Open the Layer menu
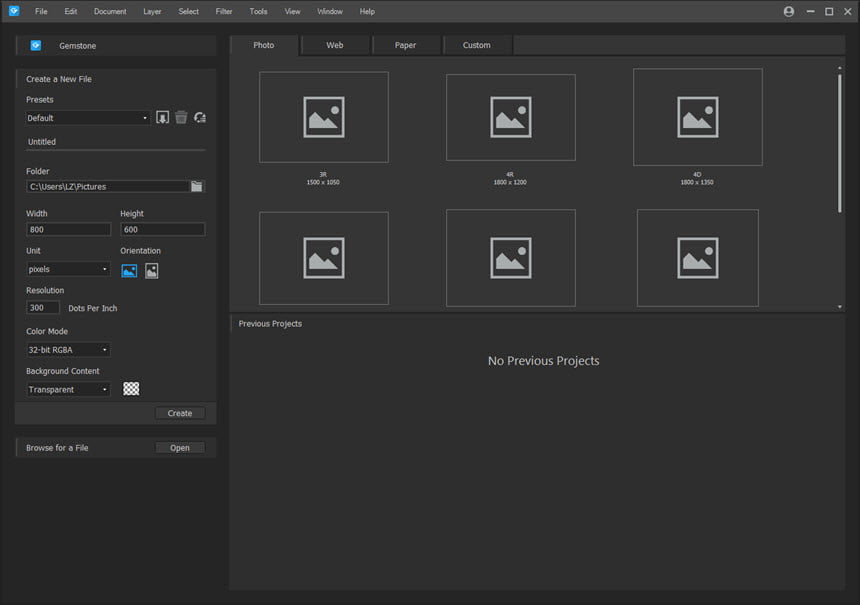This screenshot has width=860, height=605. (x=152, y=12)
